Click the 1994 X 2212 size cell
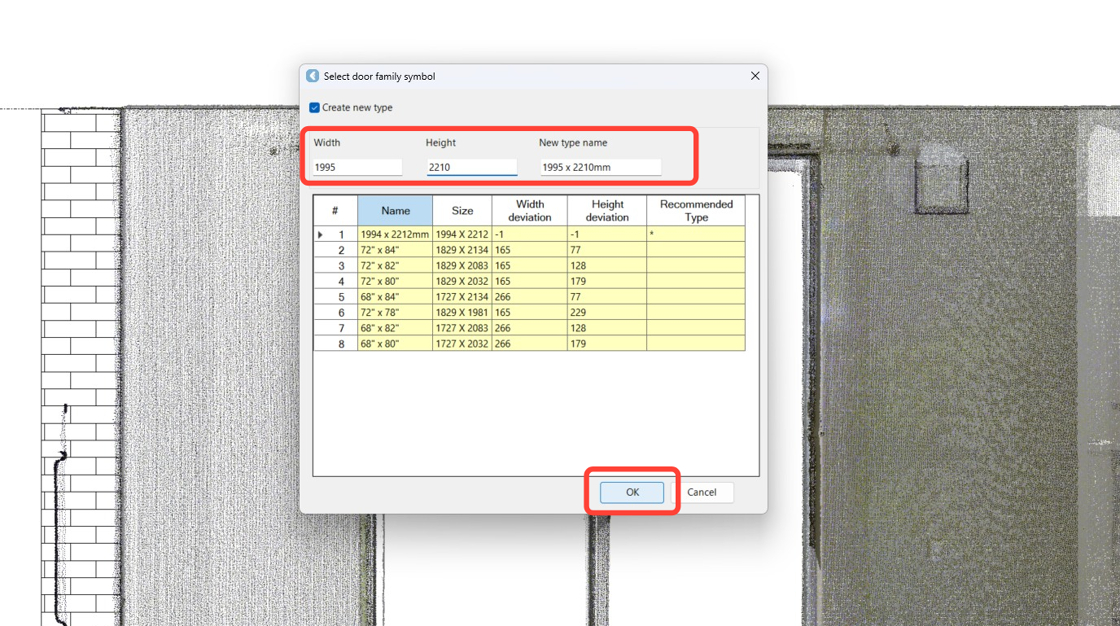Viewport: 1120px width, 626px height. click(462, 234)
